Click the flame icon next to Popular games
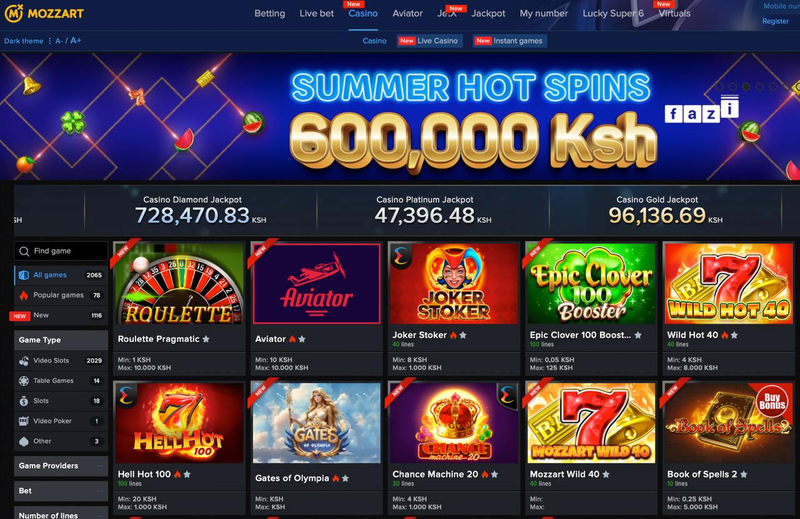Viewport: 800px width, 519px height. (x=24, y=295)
